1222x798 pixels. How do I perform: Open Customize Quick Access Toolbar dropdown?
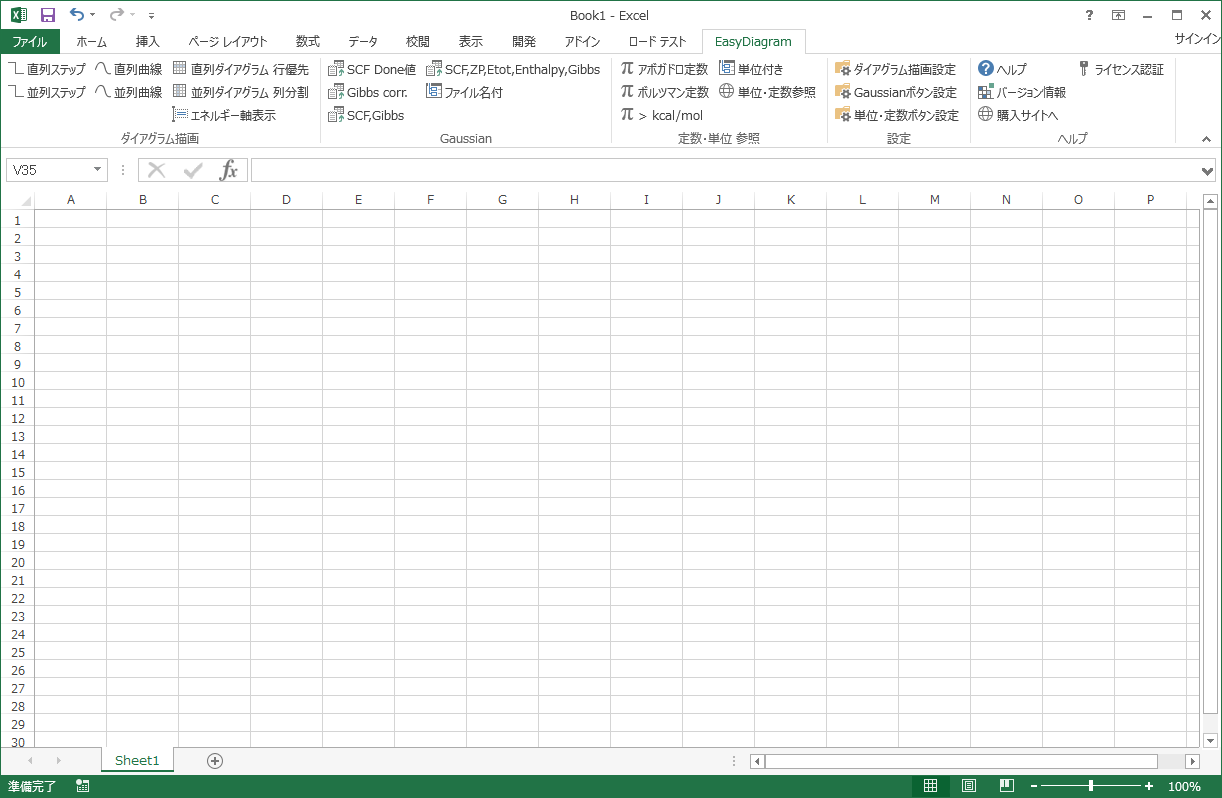point(151,16)
